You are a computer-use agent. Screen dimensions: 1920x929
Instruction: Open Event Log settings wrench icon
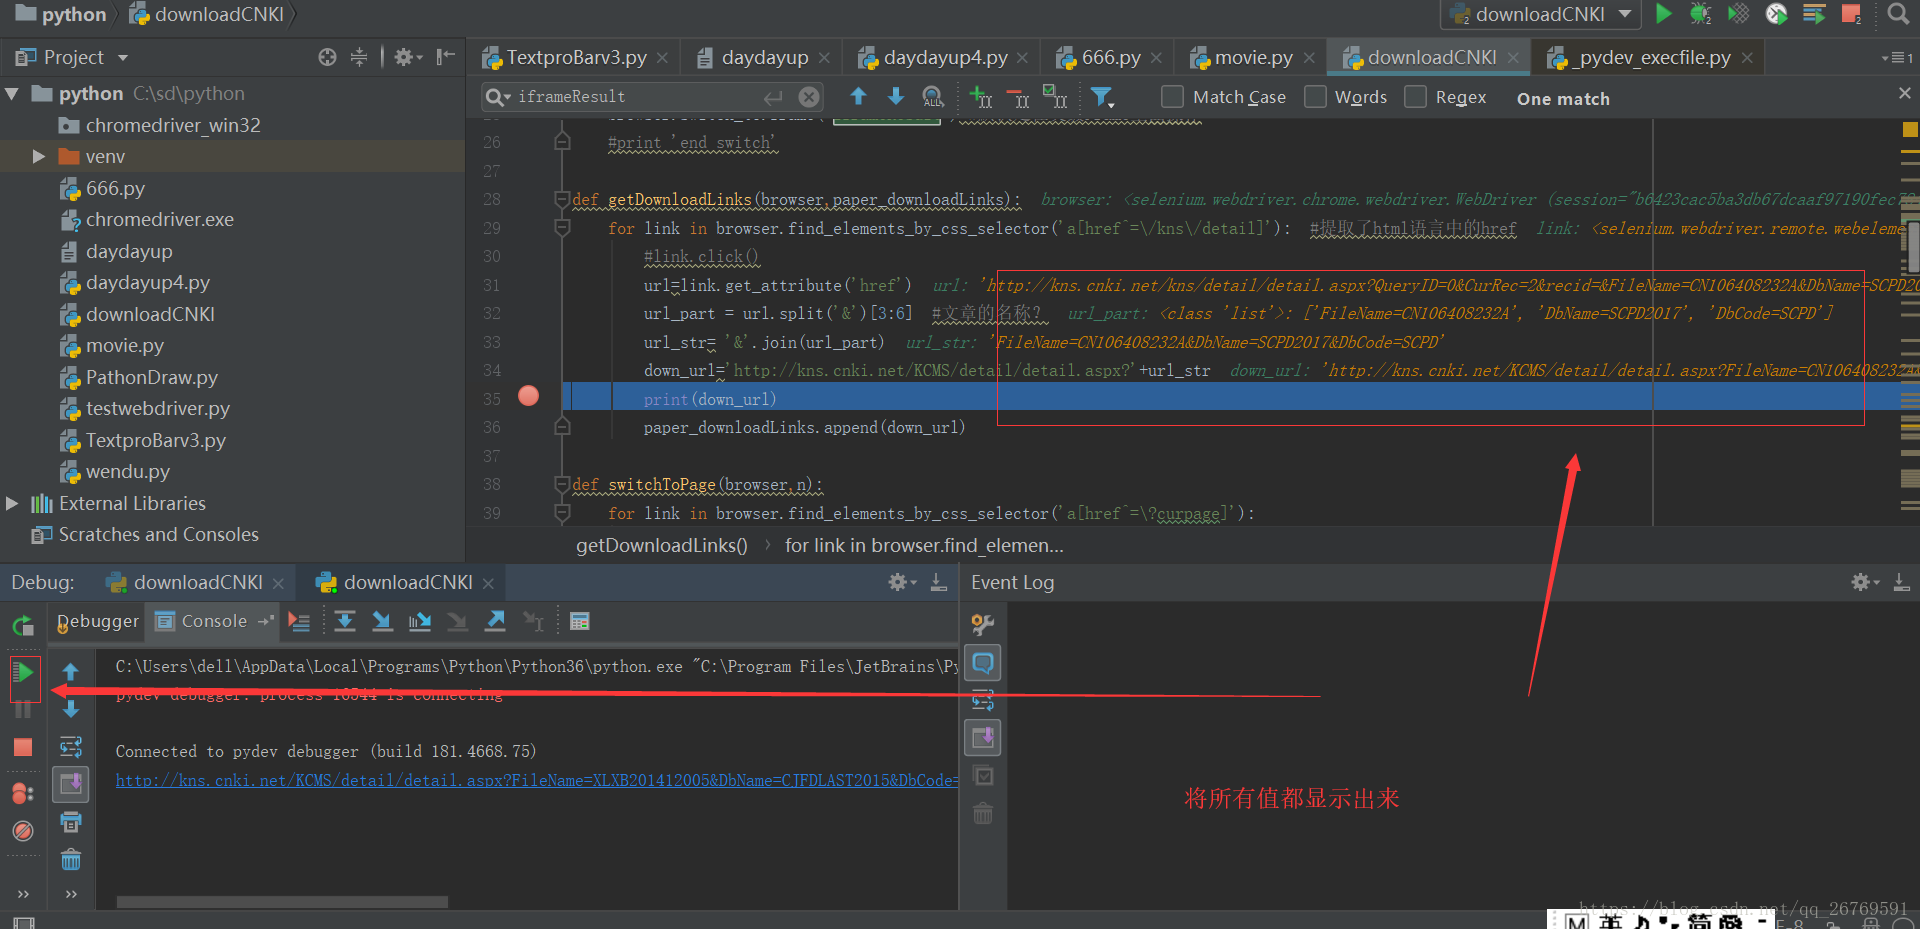[x=983, y=625]
